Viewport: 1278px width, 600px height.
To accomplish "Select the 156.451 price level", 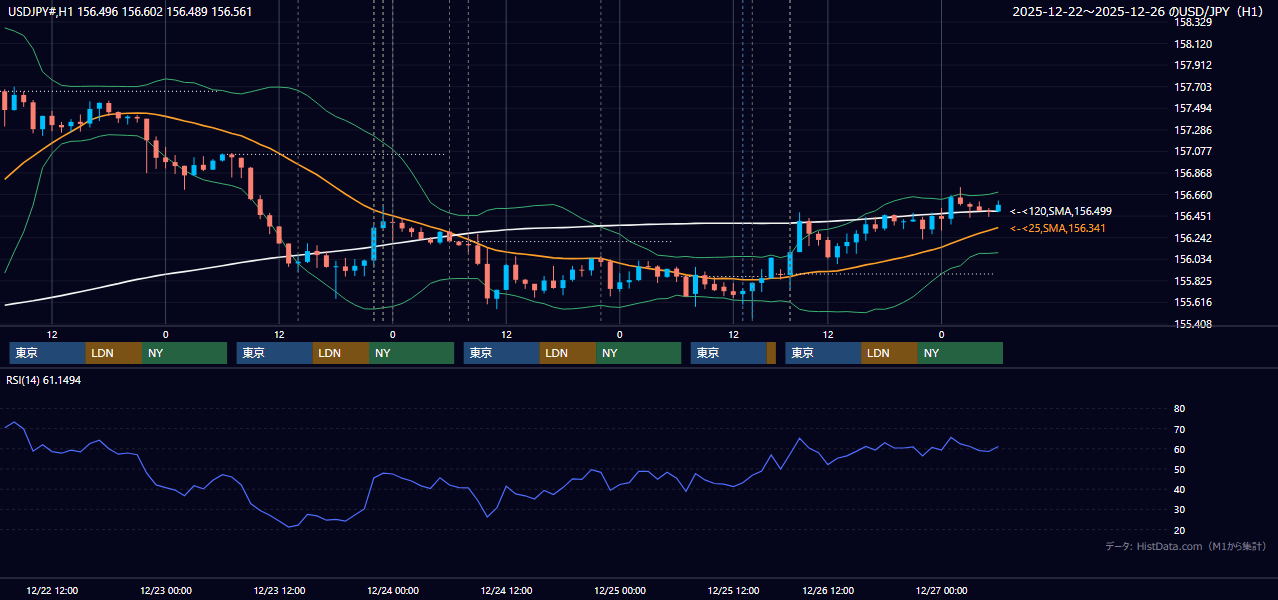I will (1193, 216).
